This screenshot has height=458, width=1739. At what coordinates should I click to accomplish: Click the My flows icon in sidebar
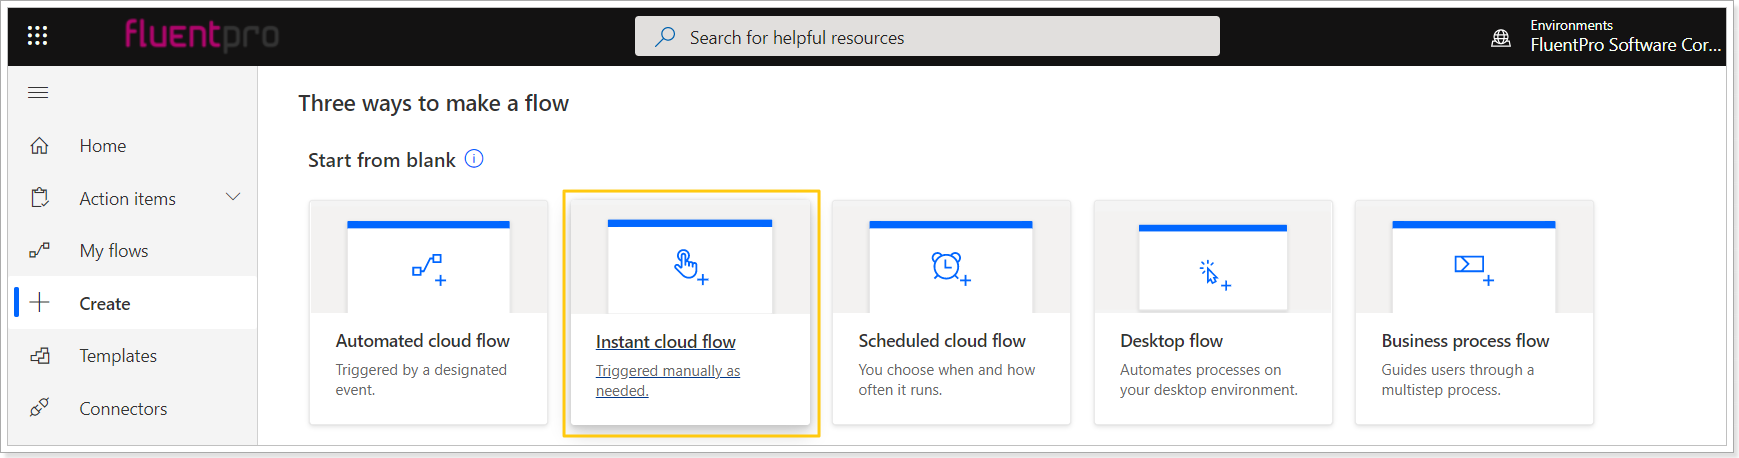[x=39, y=251]
